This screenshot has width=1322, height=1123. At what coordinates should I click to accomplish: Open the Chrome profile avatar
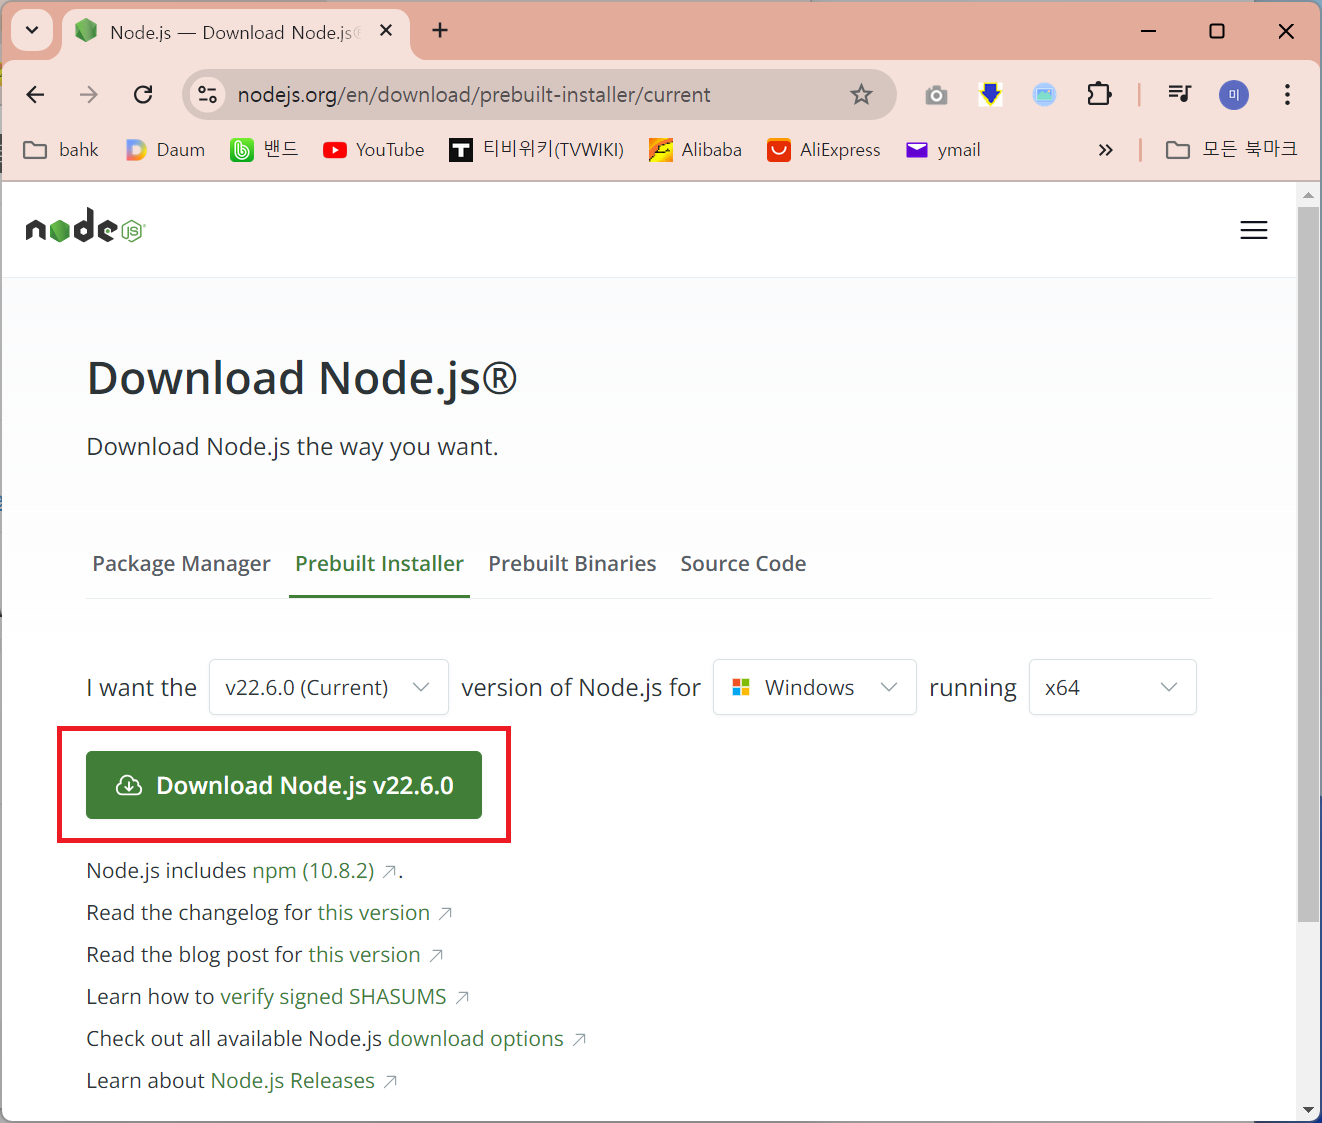pos(1234,95)
